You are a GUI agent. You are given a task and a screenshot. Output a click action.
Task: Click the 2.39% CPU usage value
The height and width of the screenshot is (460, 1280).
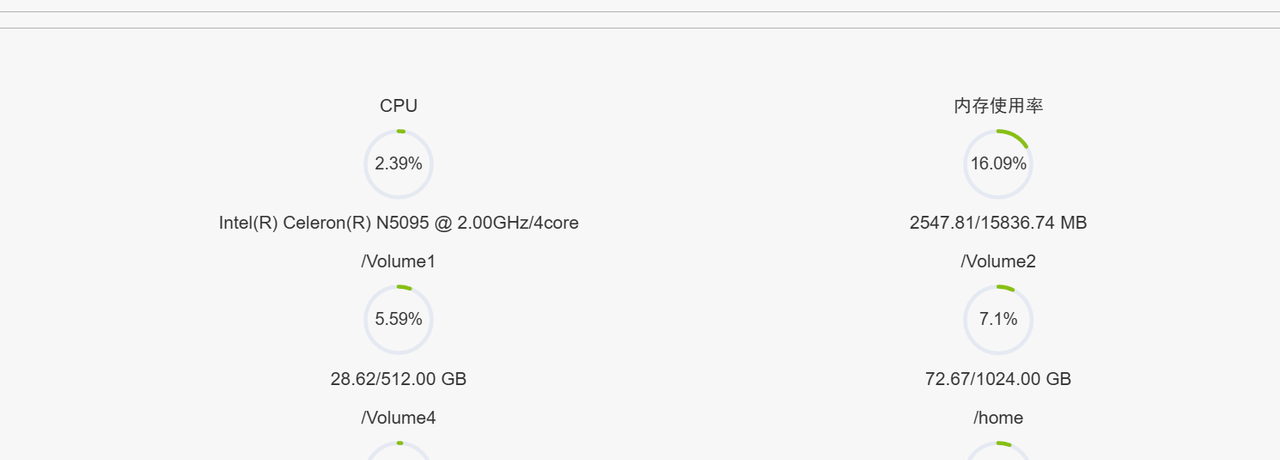click(398, 163)
